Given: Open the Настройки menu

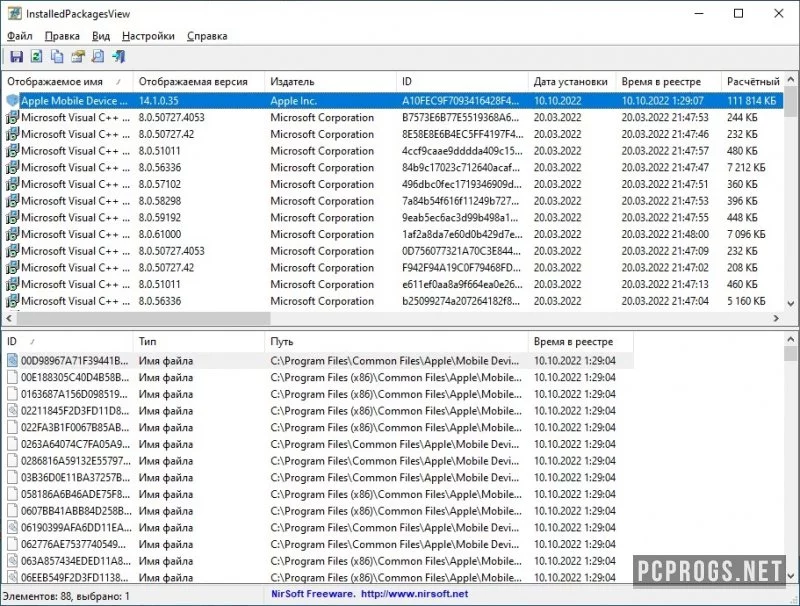Looking at the screenshot, I should click(148, 36).
